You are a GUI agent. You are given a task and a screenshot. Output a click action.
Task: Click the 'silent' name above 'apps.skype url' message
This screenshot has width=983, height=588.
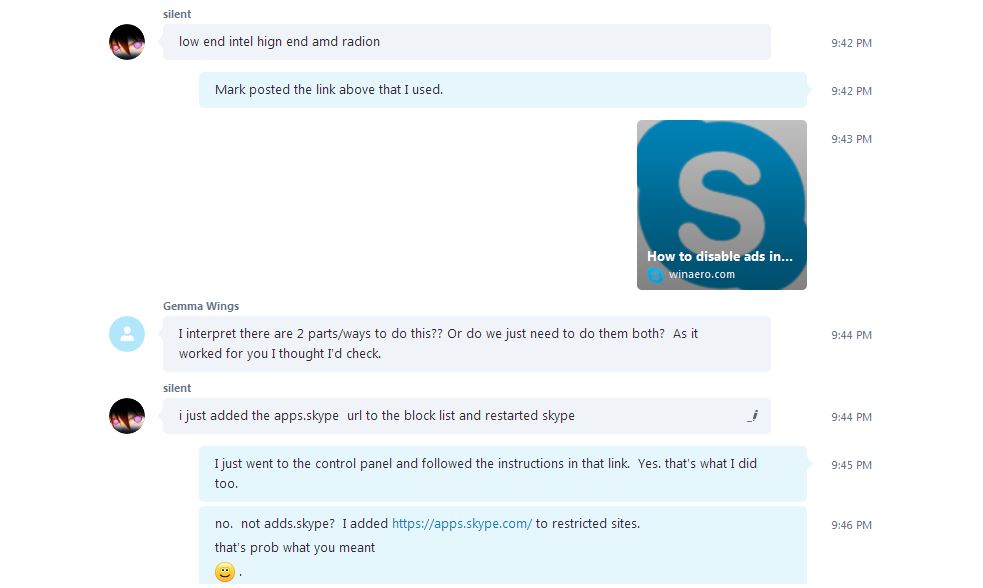point(177,388)
